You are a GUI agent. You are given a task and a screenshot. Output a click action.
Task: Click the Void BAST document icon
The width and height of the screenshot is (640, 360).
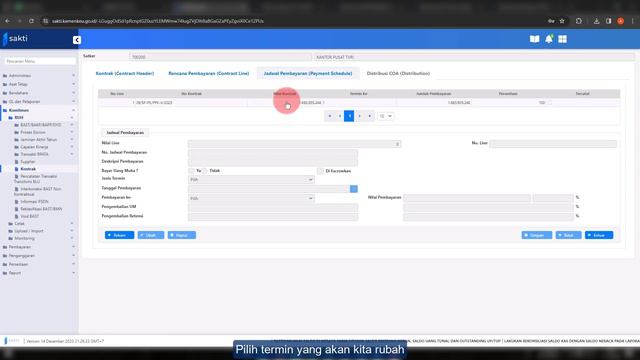(16, 216)
